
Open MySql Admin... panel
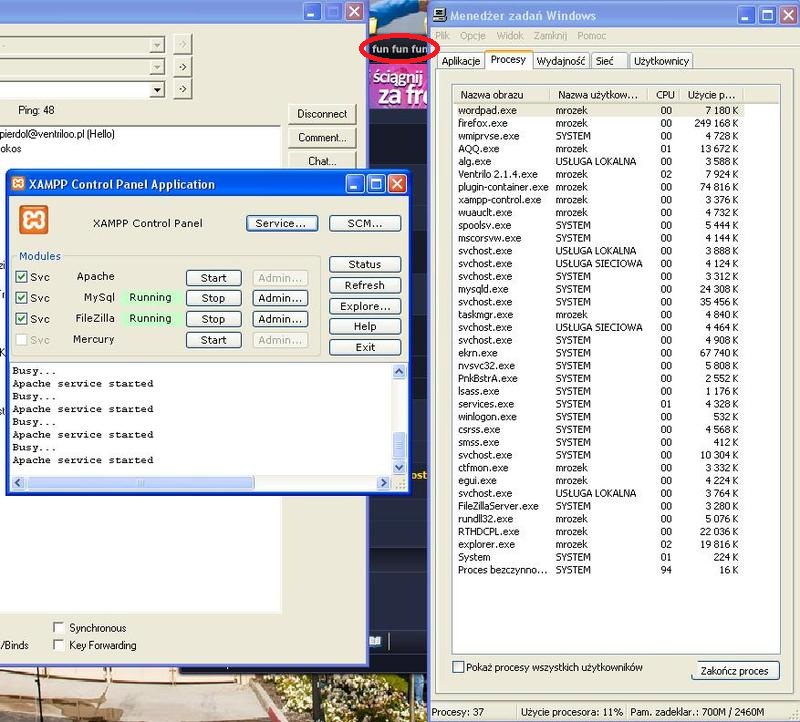(x=280, y=298)
